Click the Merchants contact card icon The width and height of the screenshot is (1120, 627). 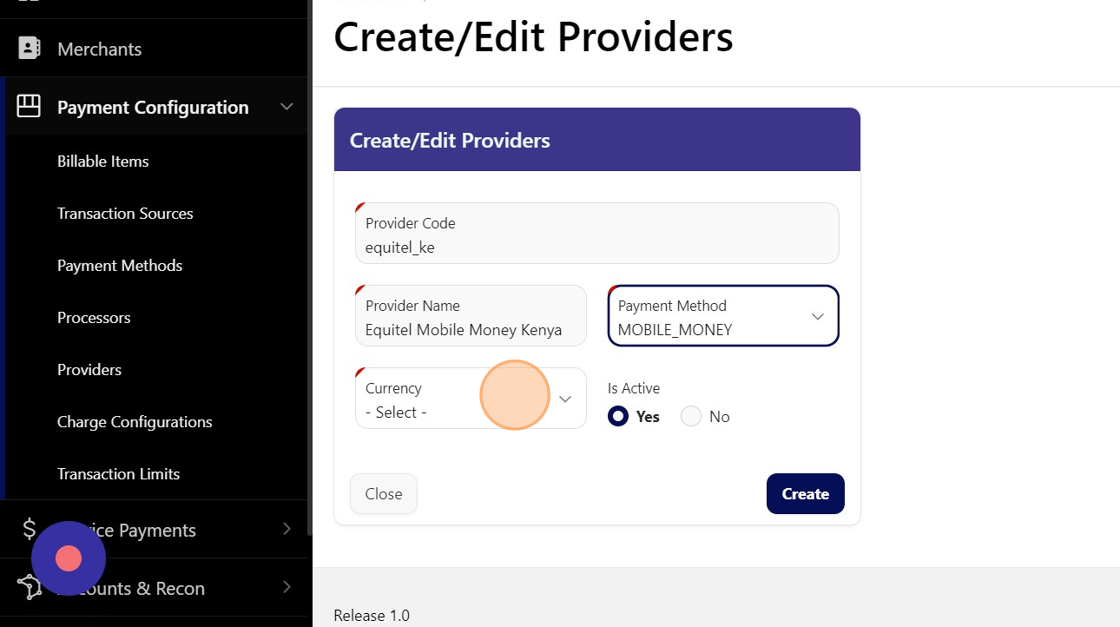(29, 48)
